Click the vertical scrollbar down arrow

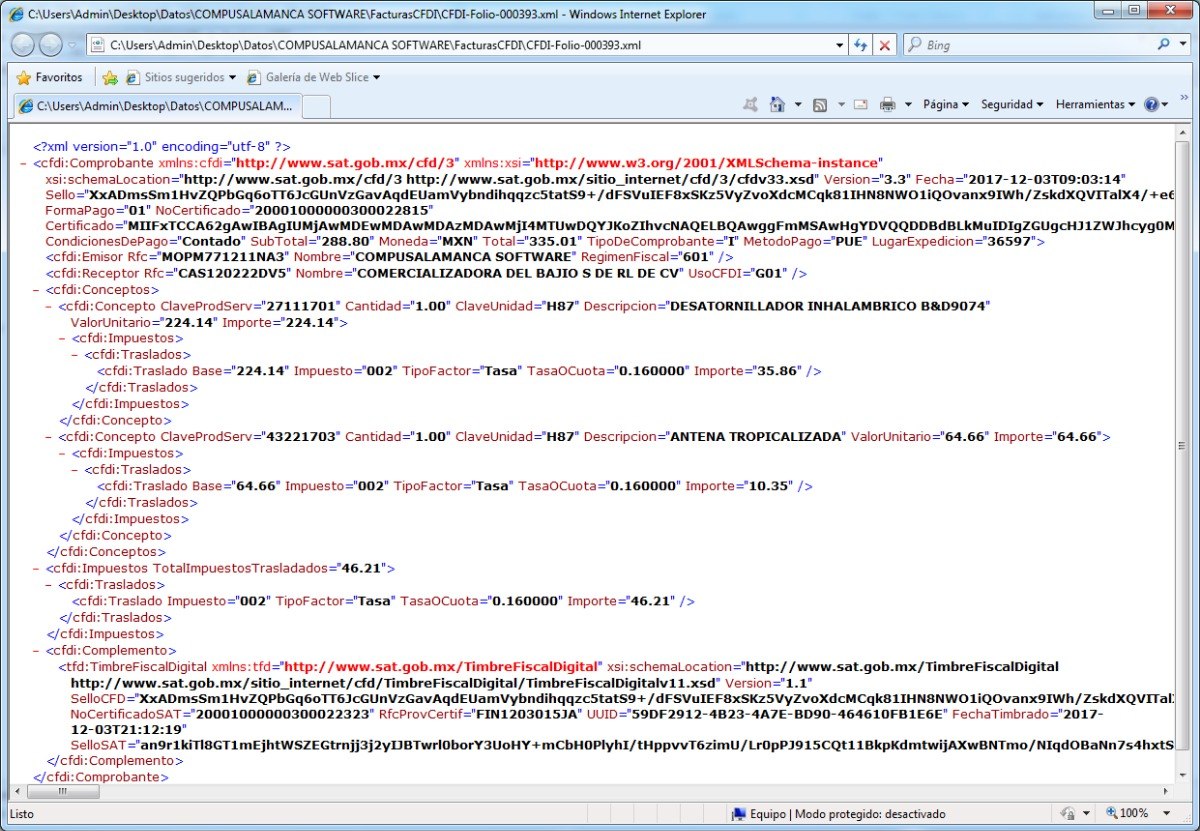1182,774
